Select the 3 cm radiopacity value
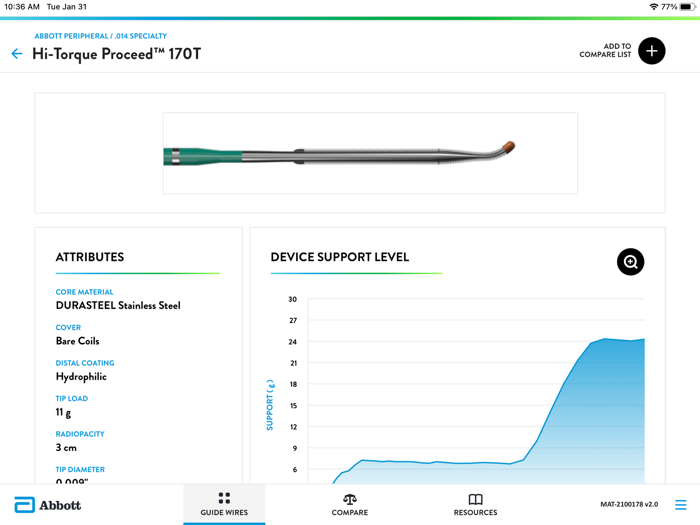Image resolution: width=700 pixels, height=525 pixels. pyautogui.click(x=66, y=447)
